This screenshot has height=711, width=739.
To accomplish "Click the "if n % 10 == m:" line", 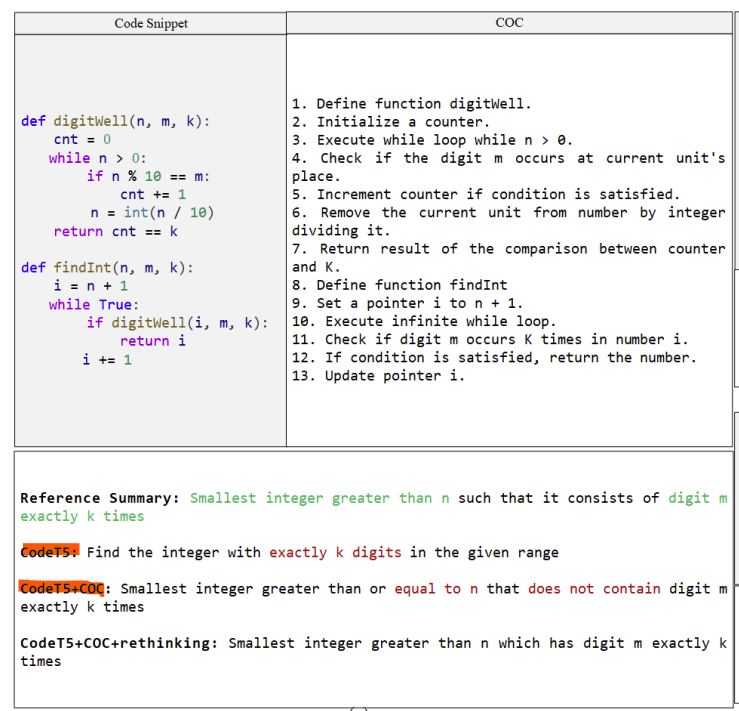I will (x=147, y=176).
